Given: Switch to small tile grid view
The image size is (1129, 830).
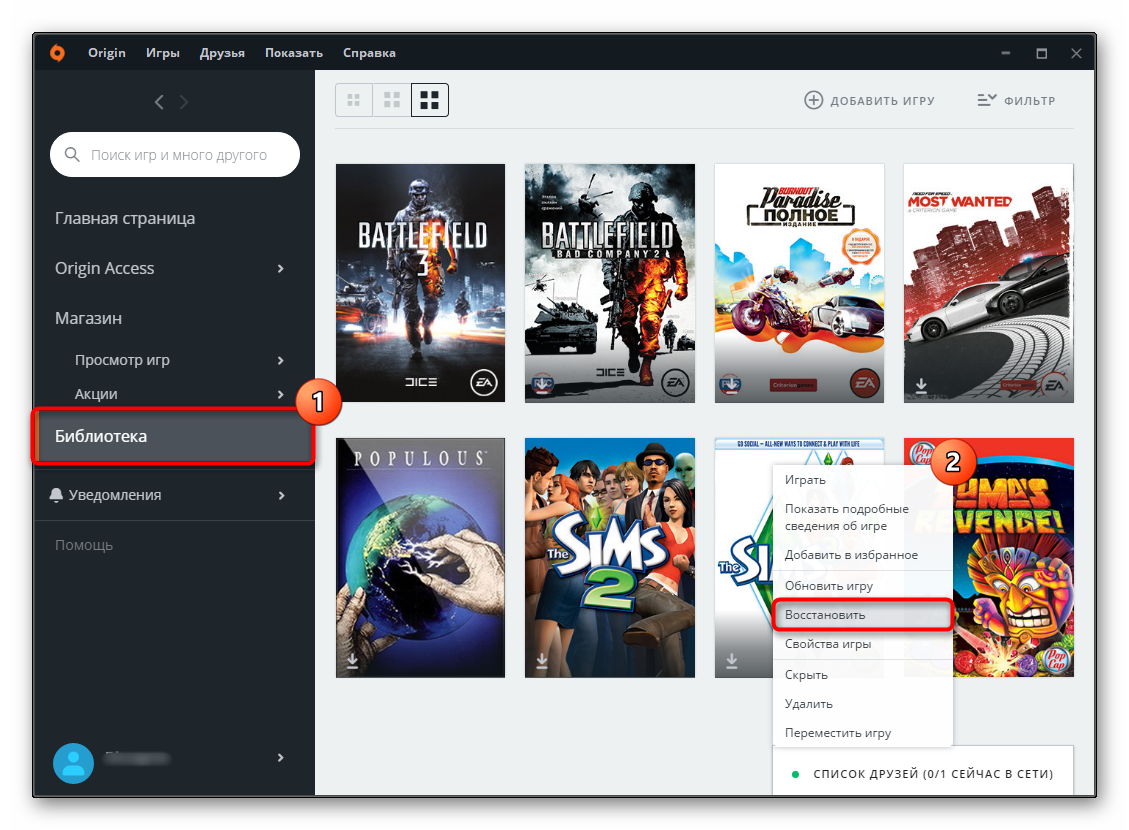Looking at the screenshot, I should click(353, 100).
